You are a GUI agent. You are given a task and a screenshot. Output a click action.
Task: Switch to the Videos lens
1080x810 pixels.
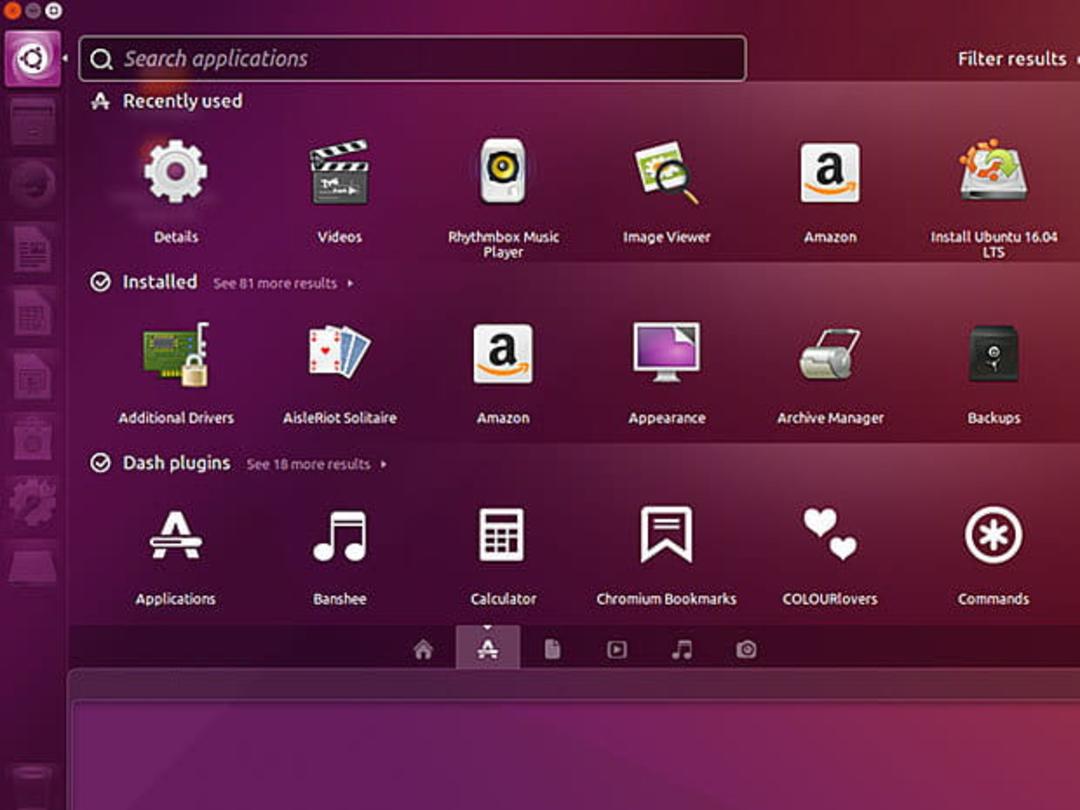616,649
